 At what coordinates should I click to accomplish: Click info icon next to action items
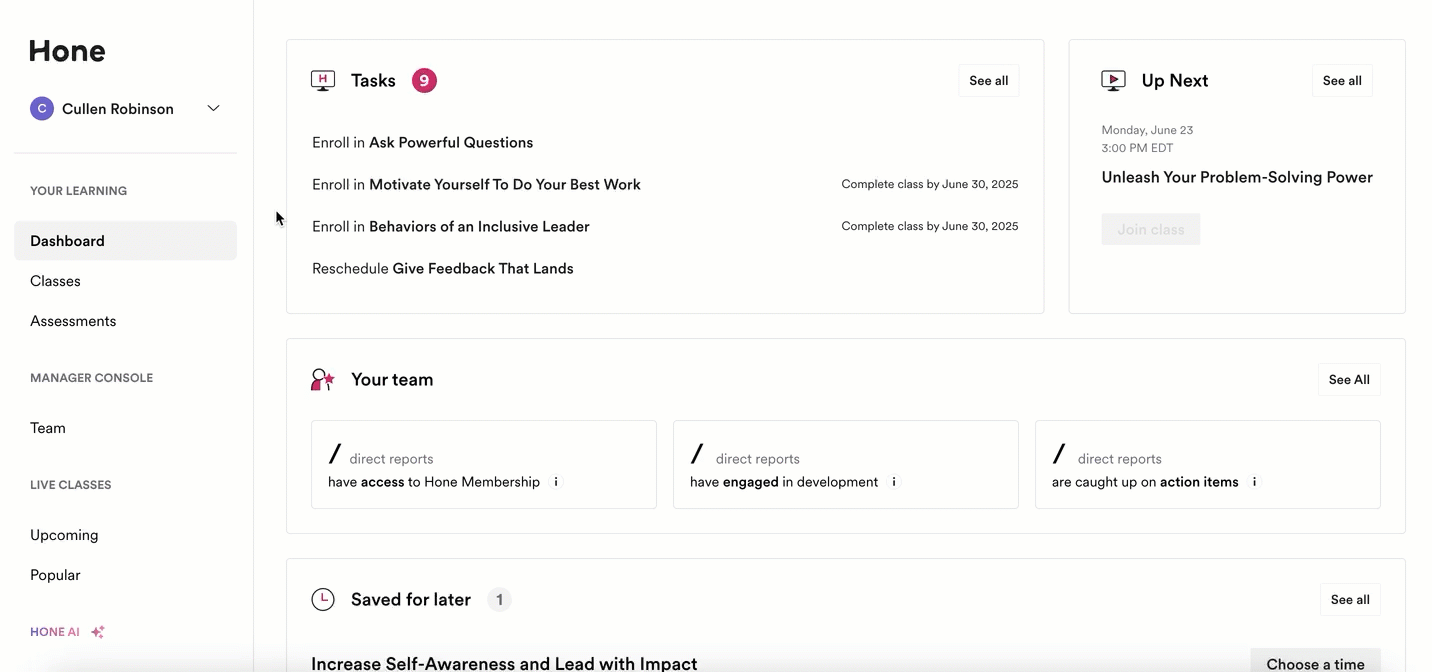[1254, 482]
